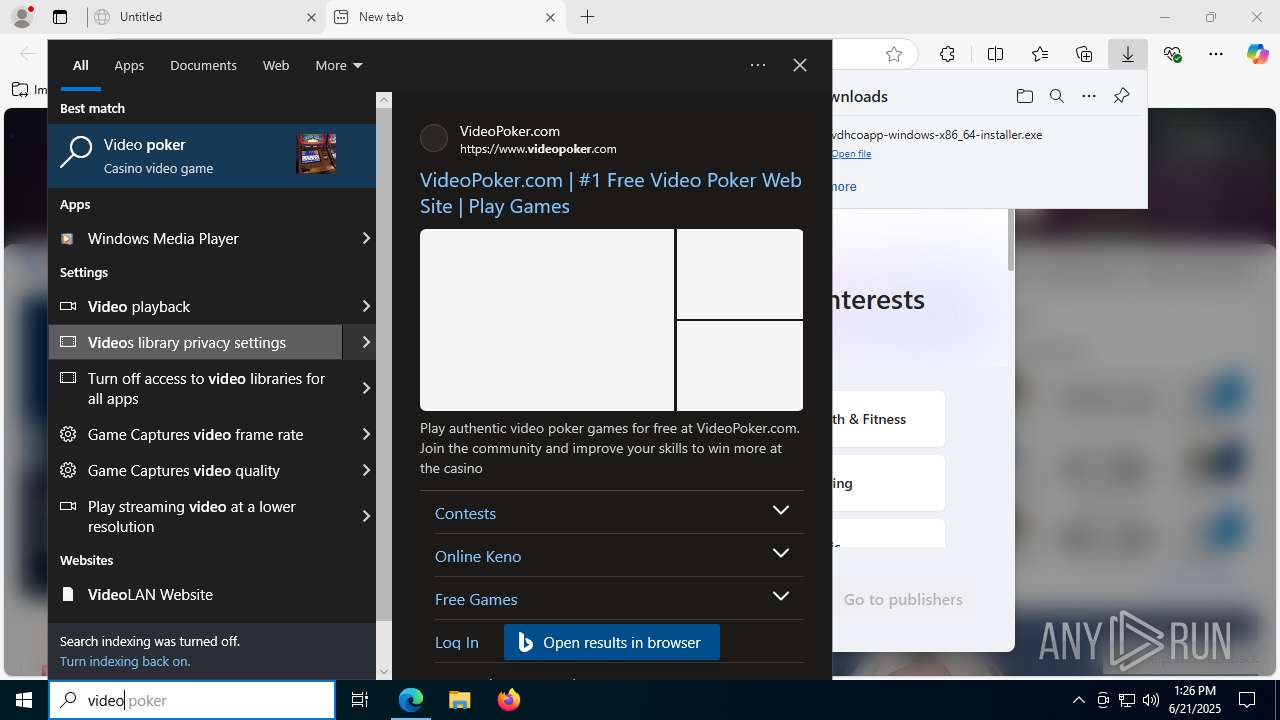Click the taskbar search input field
Viewport: 1280px width, 720px height.
coord(192,700)
